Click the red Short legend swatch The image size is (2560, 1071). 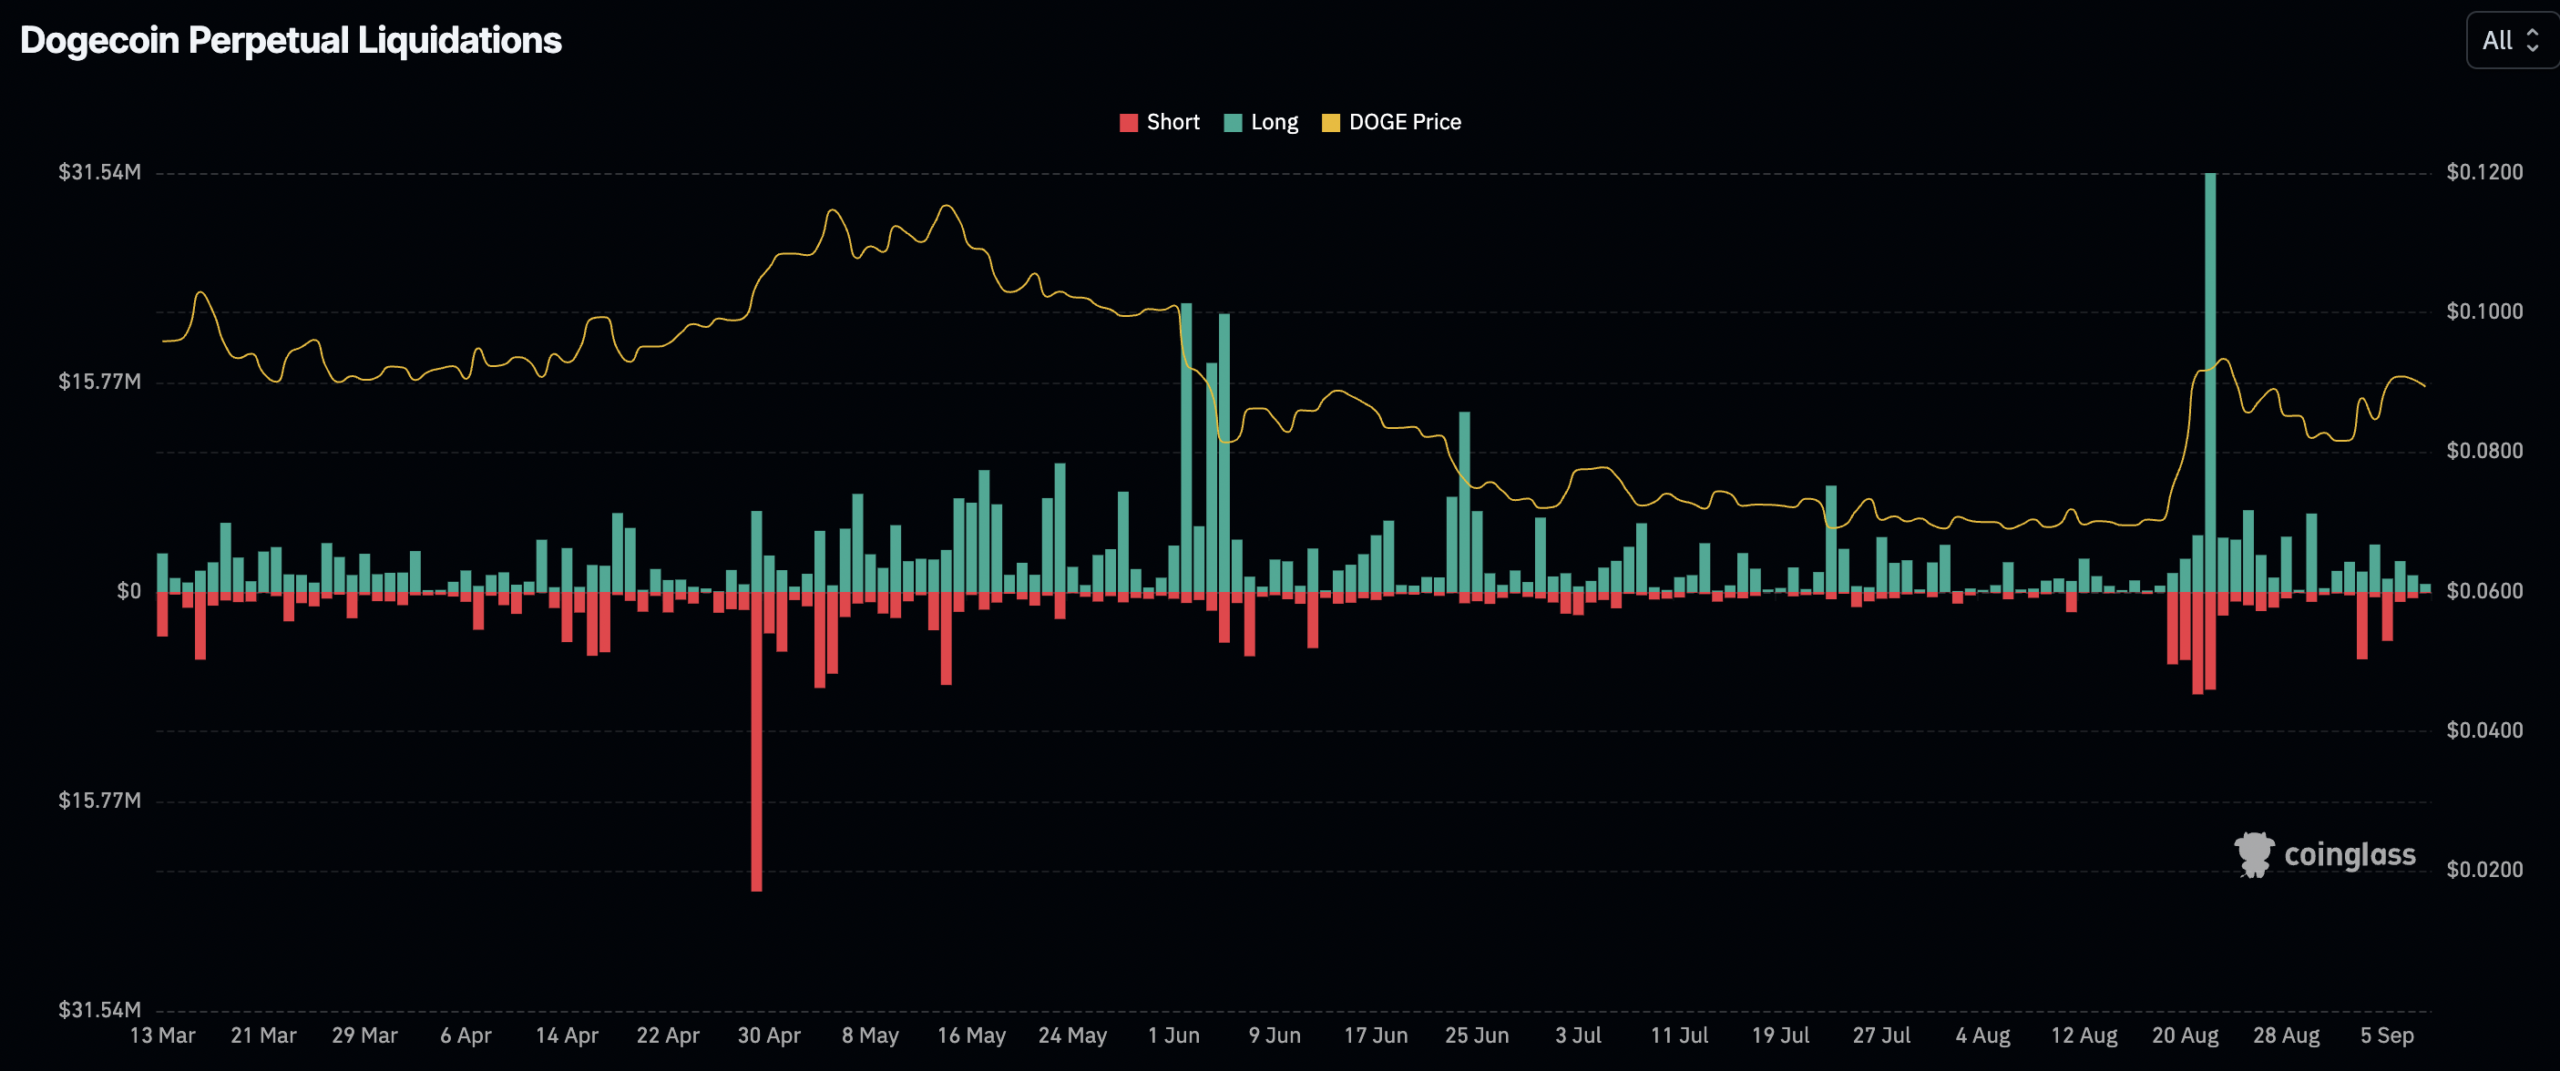1129,122
